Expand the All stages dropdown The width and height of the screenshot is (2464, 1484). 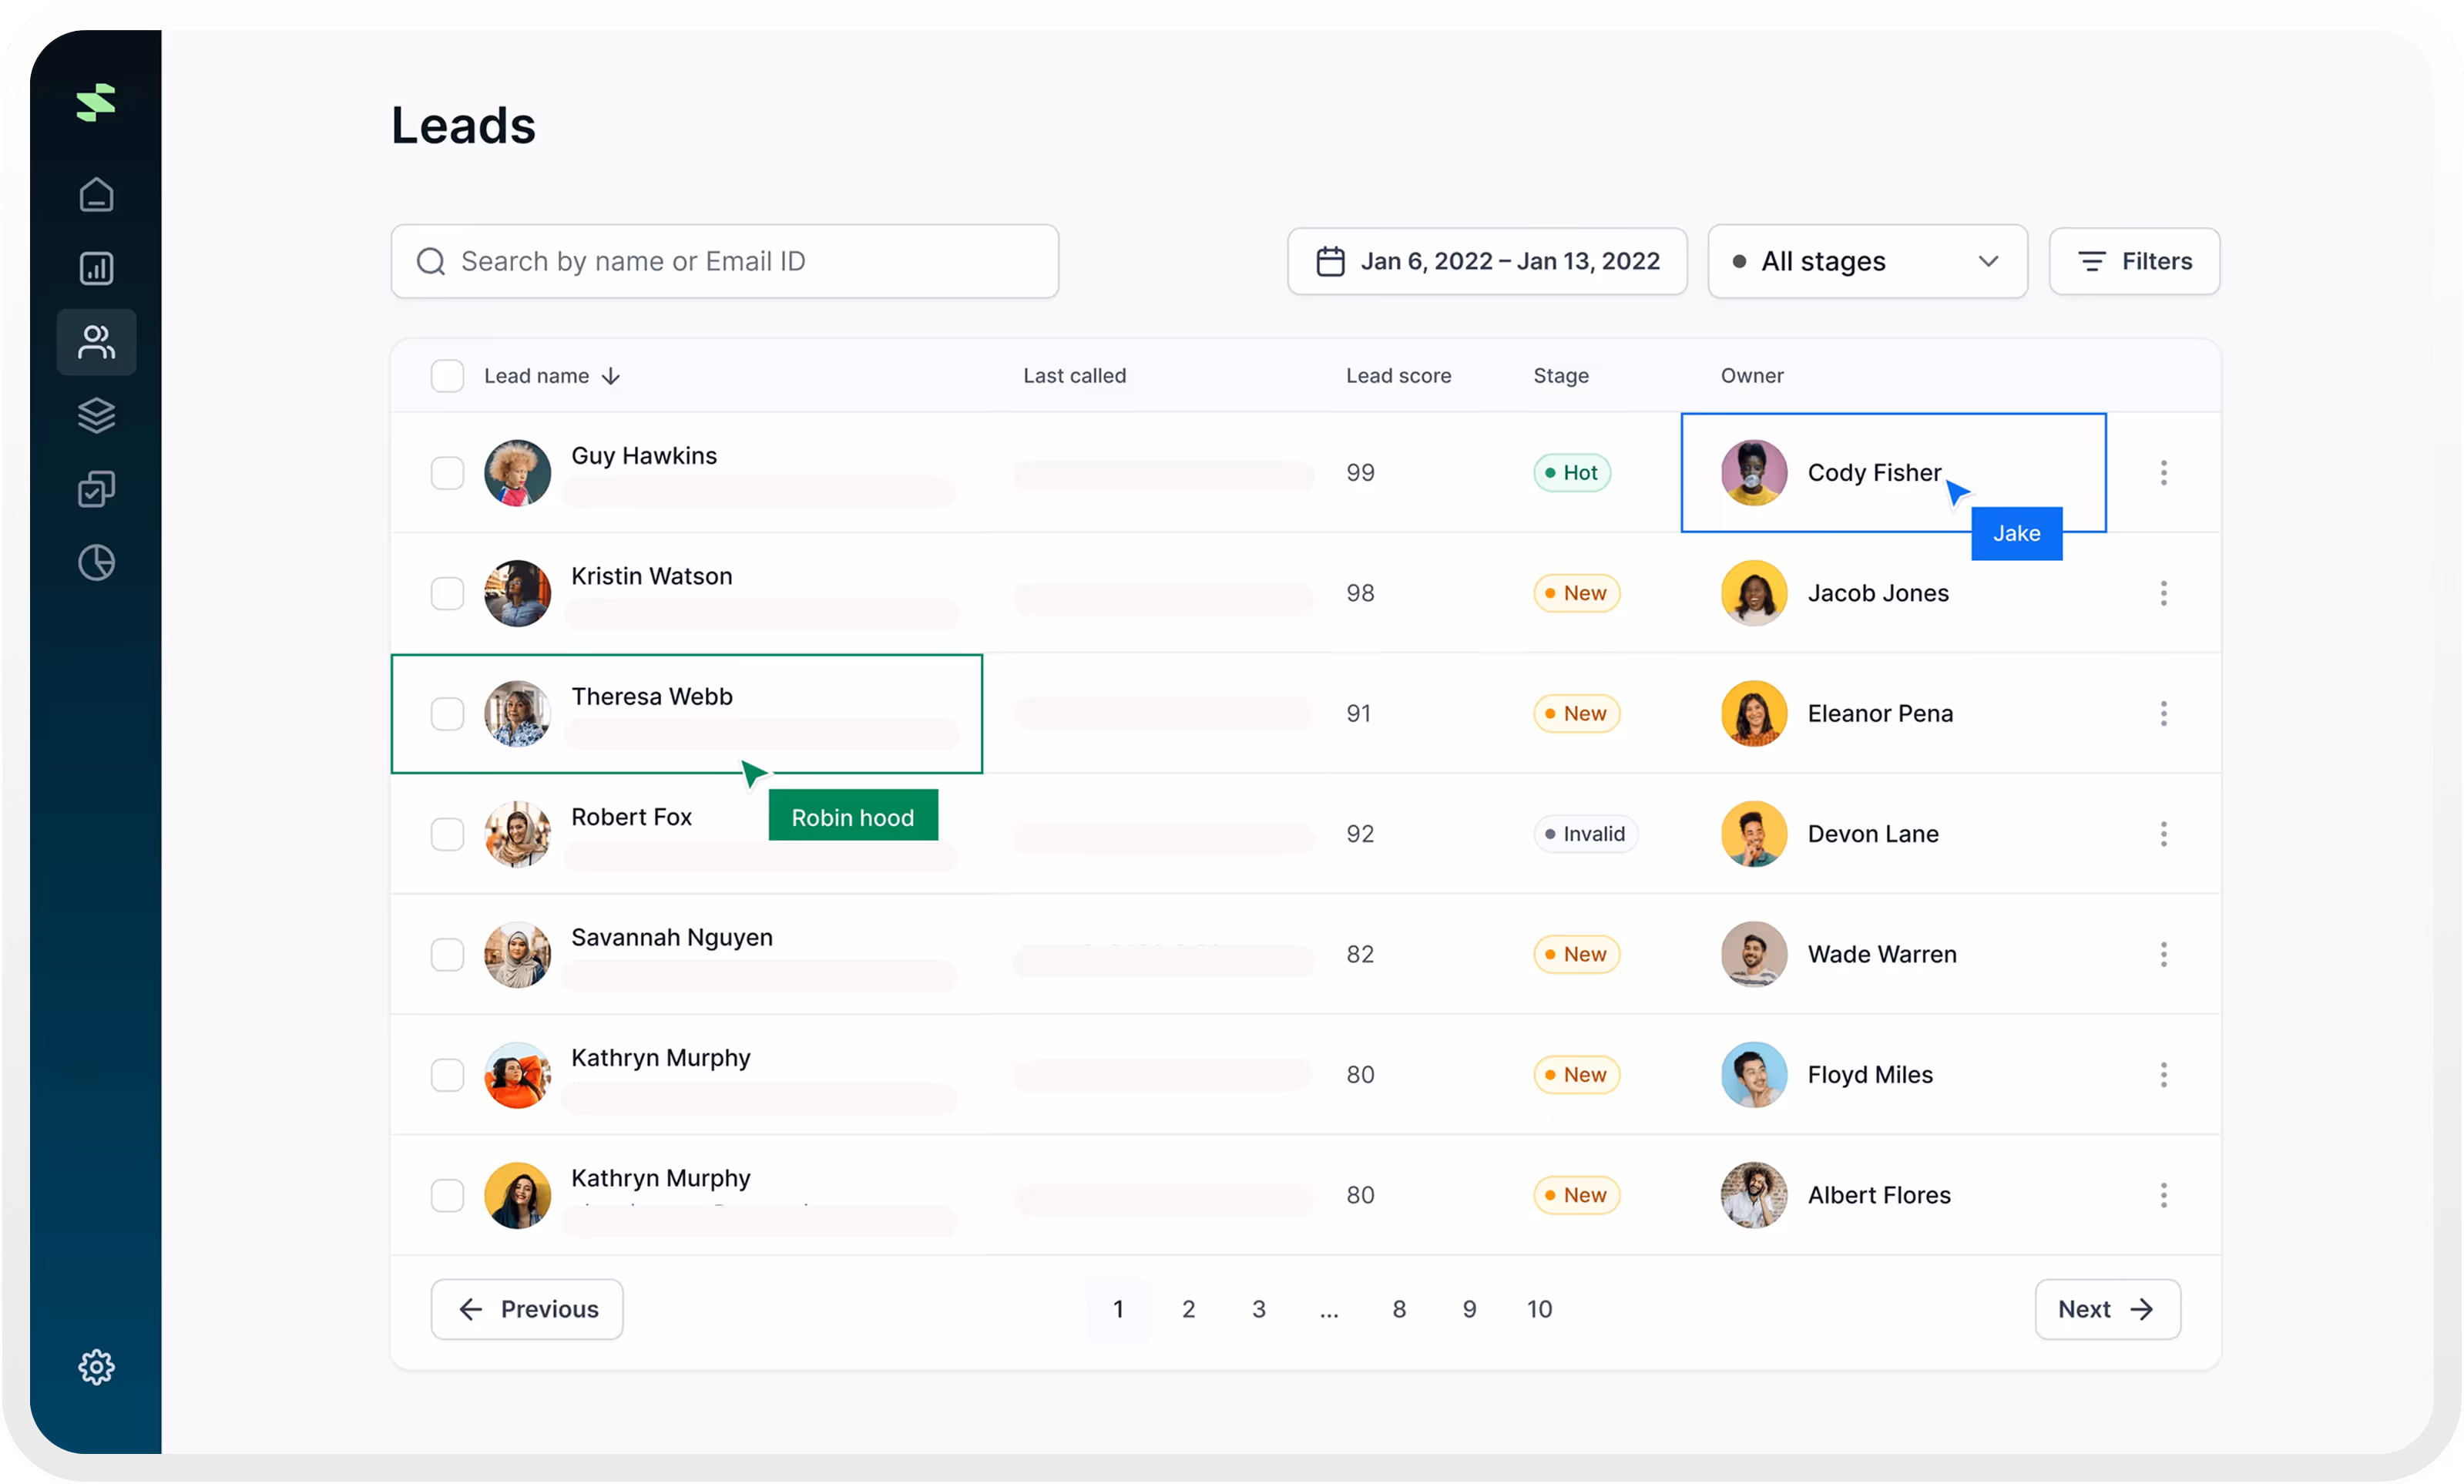1867,261
